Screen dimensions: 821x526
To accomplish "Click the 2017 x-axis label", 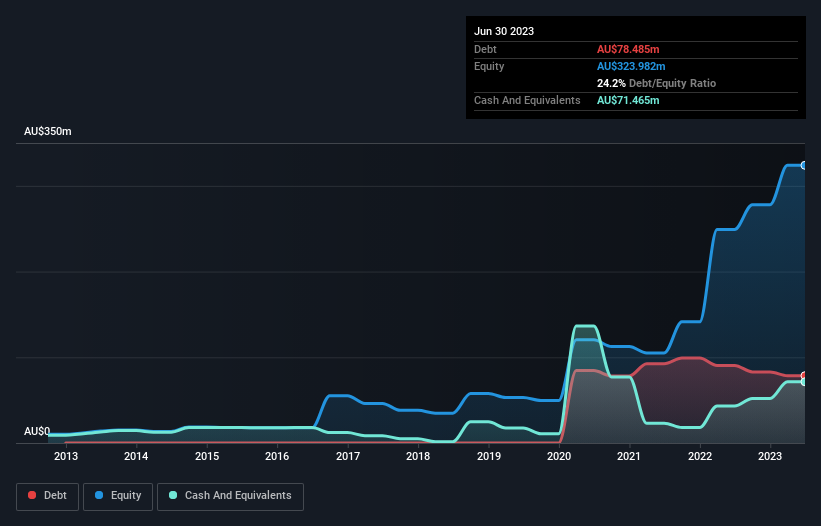I will [348, 456].
